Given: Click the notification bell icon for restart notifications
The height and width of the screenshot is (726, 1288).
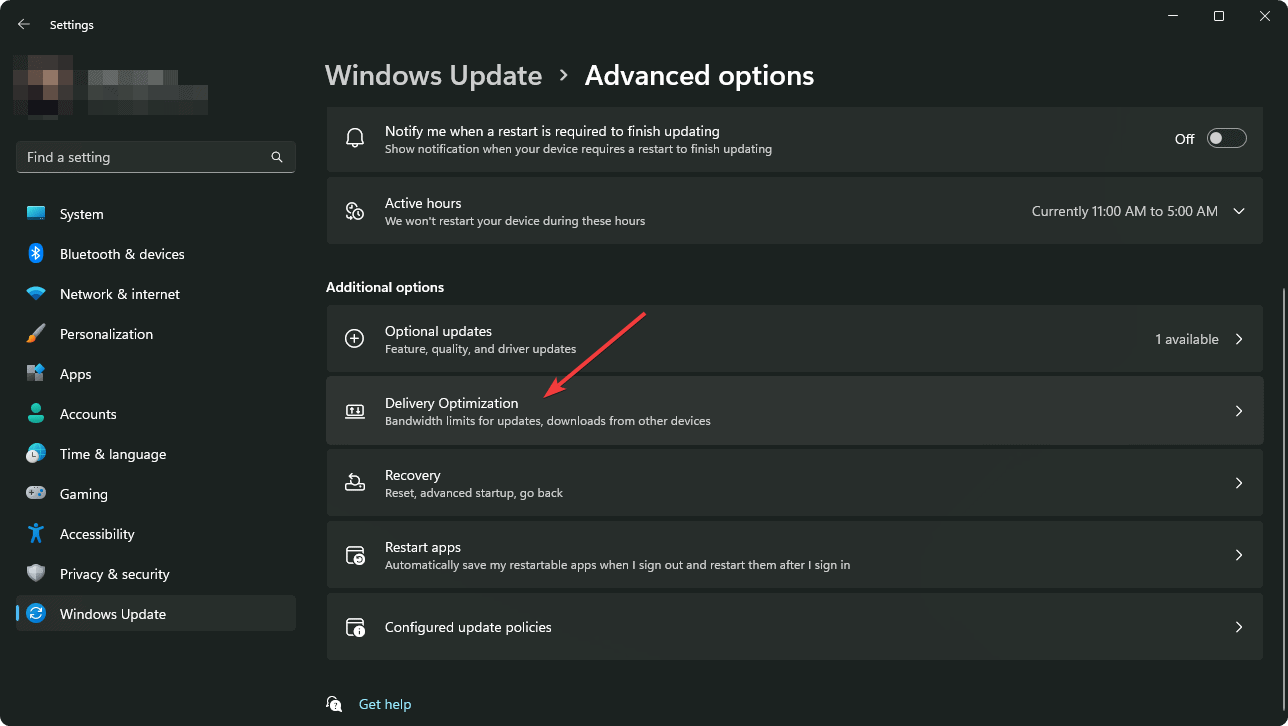Looking at the screenshot, I should pyautogui.click(x=355, y=137).
